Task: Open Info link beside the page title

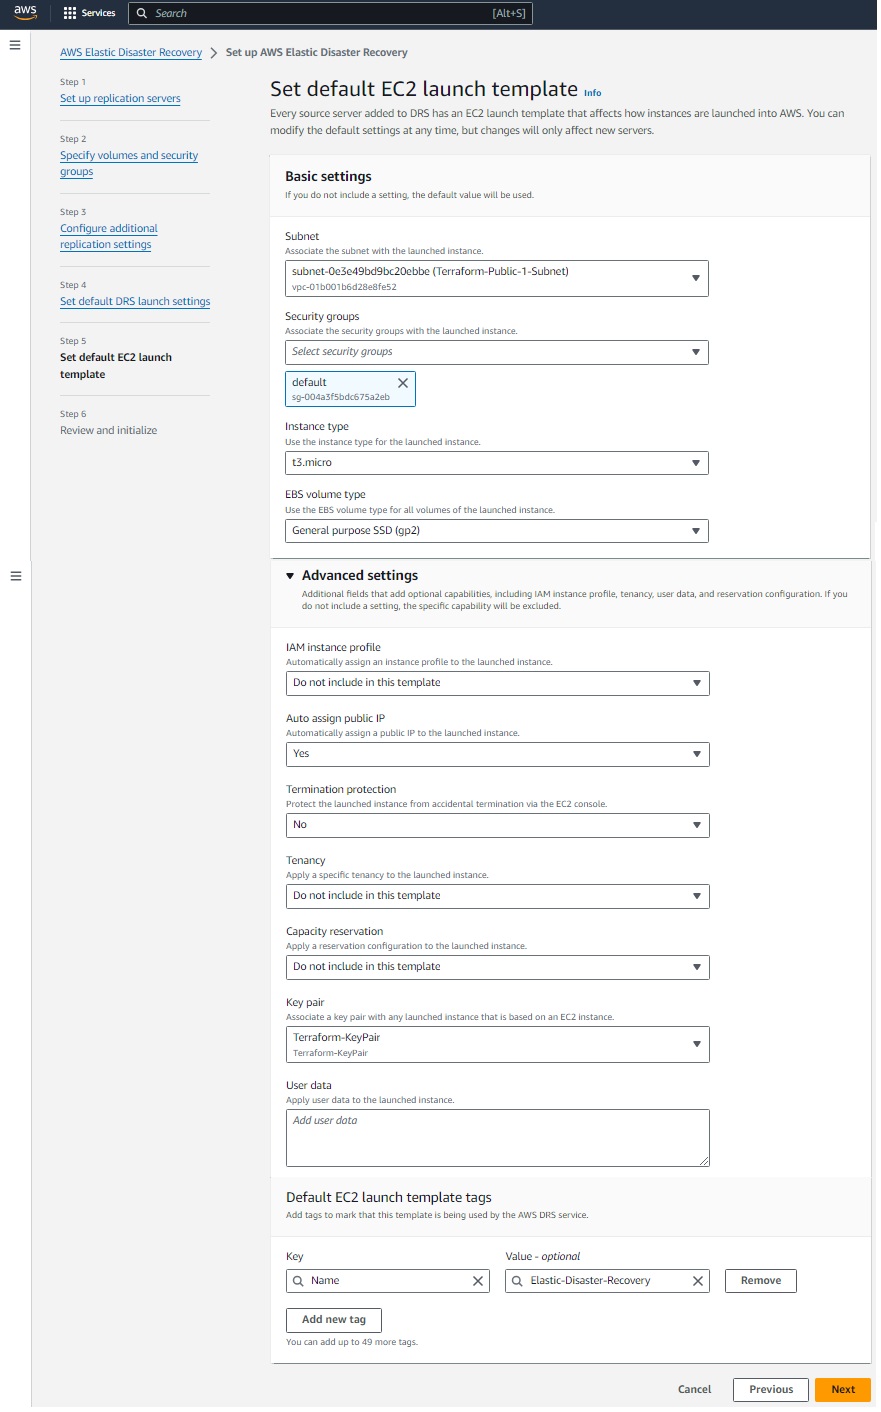Action: tap(593, 93)
